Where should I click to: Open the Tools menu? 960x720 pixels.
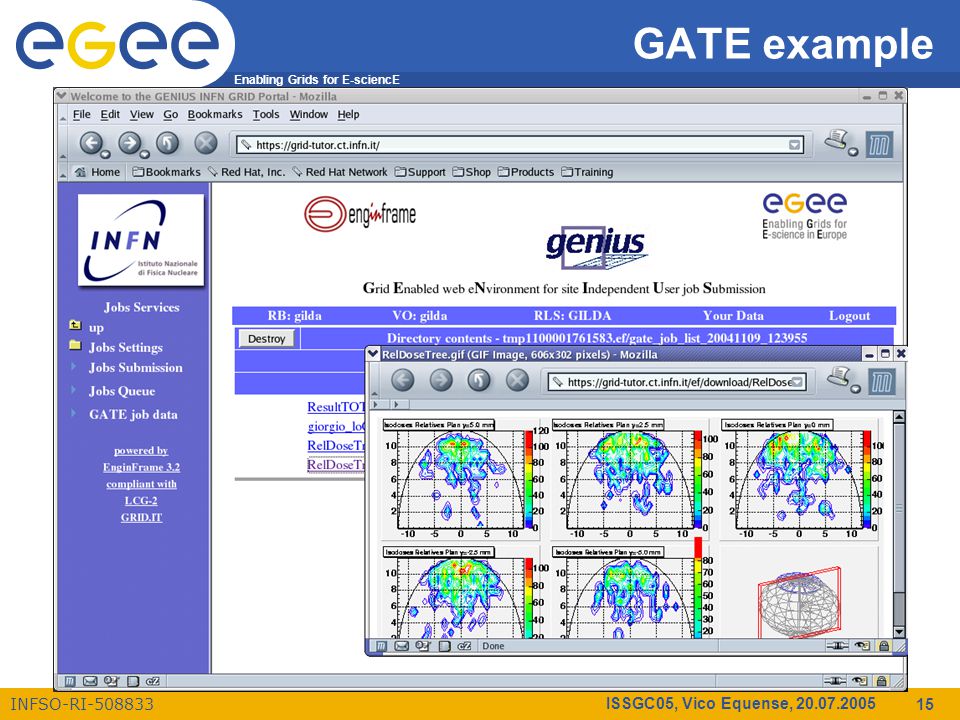(266, 114)
